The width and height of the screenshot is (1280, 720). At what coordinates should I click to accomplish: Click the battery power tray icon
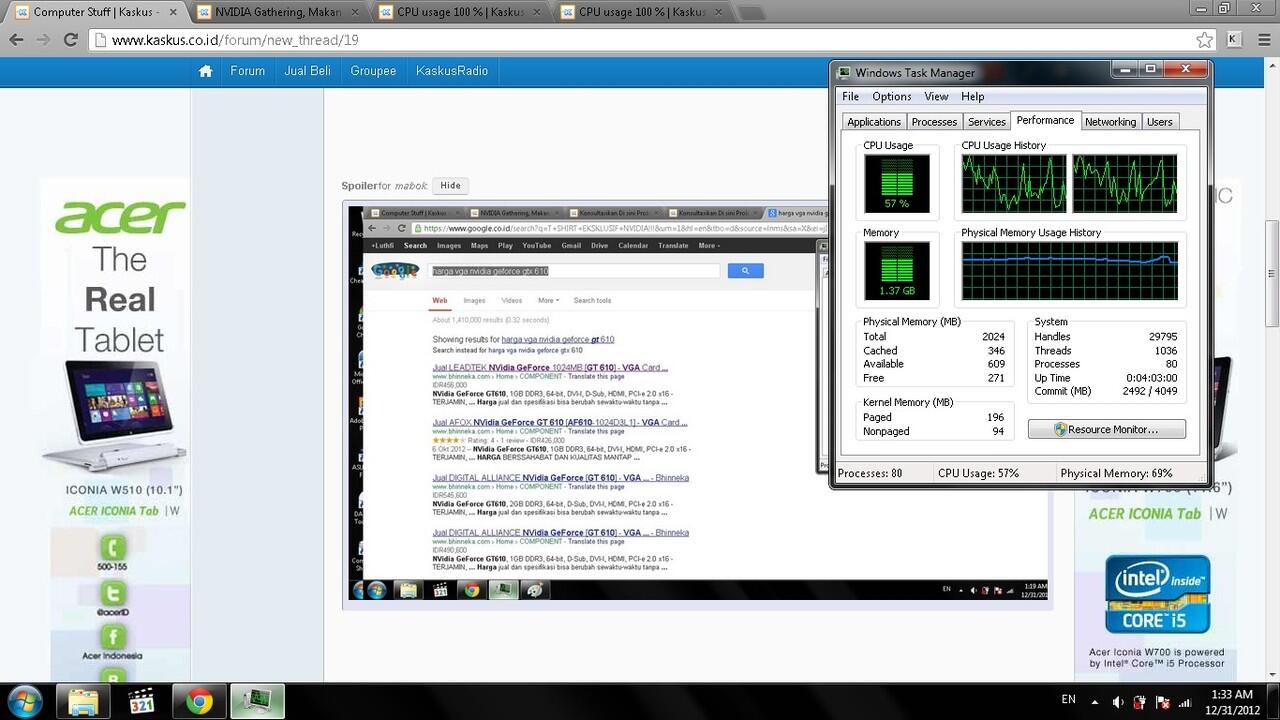click(x=1139, y=702)
